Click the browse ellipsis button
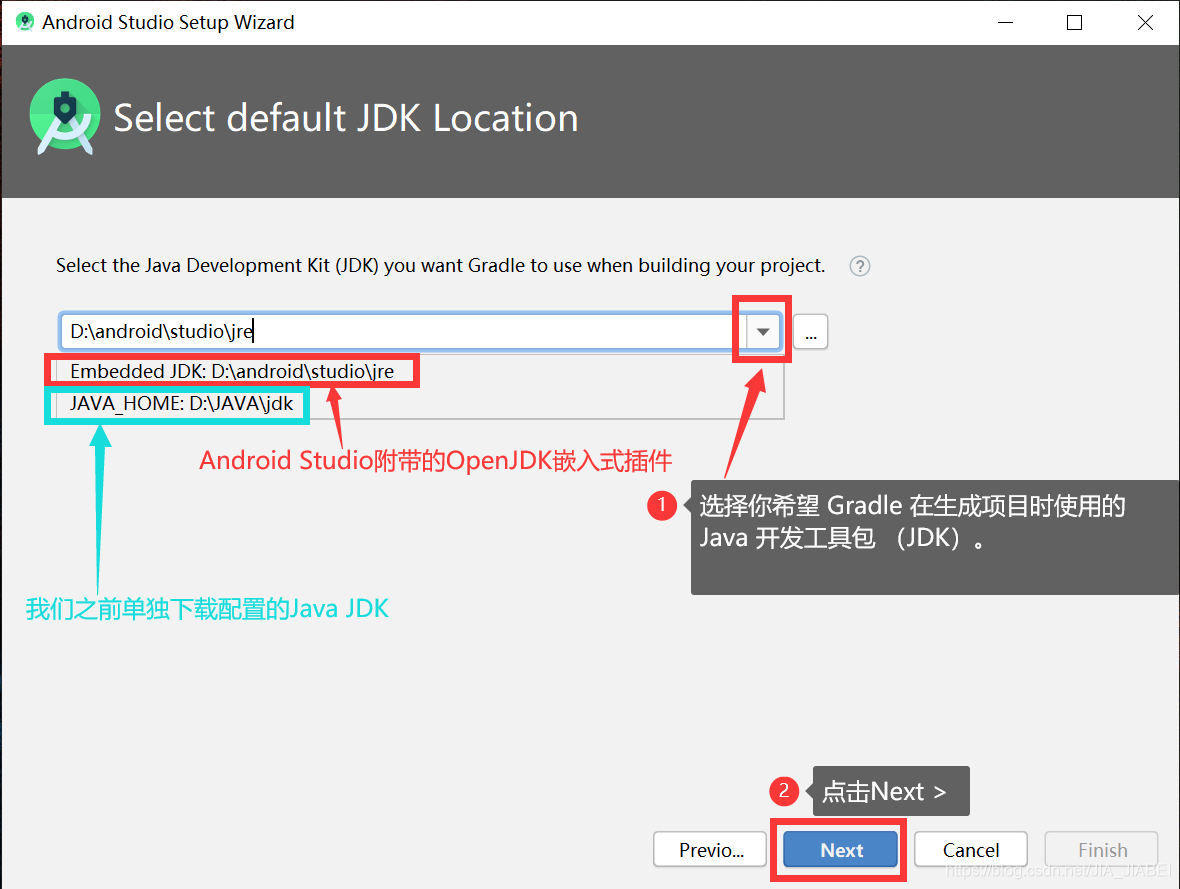1180x889 pixels. click(810, 332)
